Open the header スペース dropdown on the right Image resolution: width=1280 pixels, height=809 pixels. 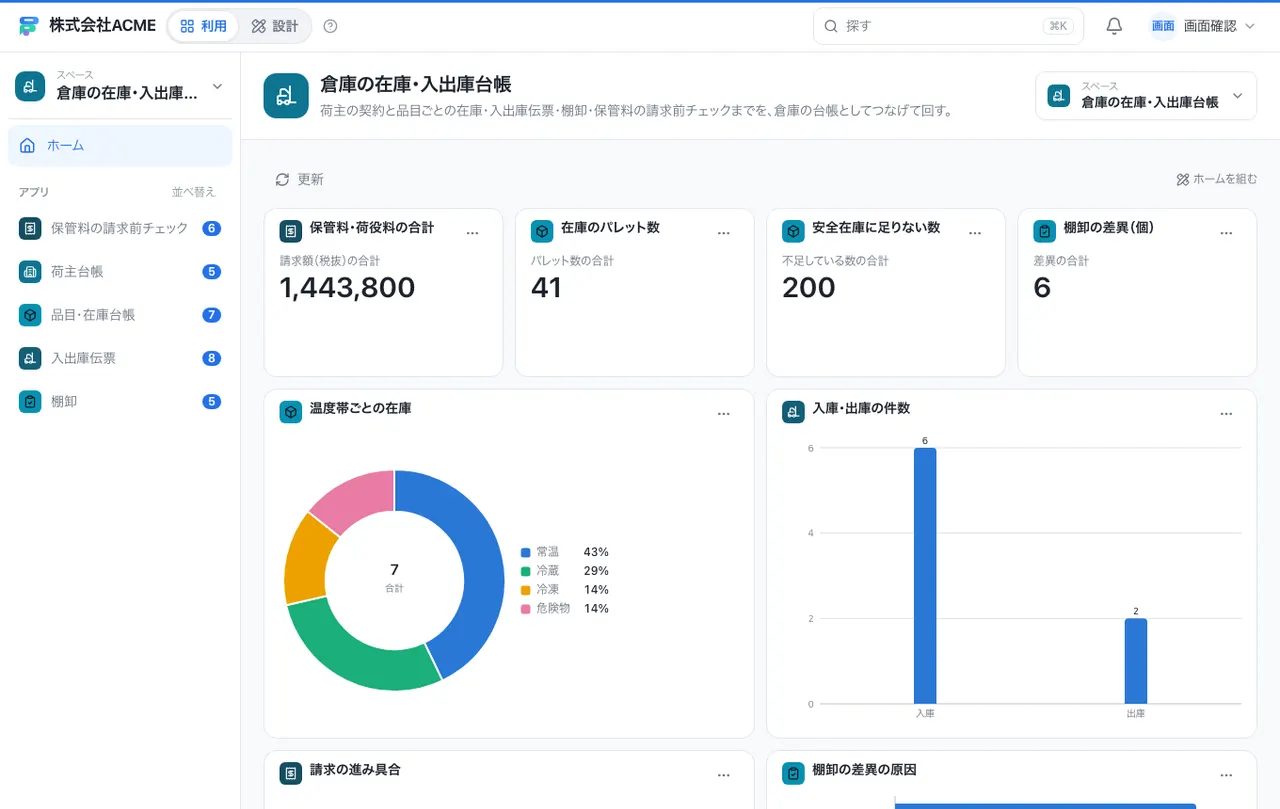pos(1146,96)
